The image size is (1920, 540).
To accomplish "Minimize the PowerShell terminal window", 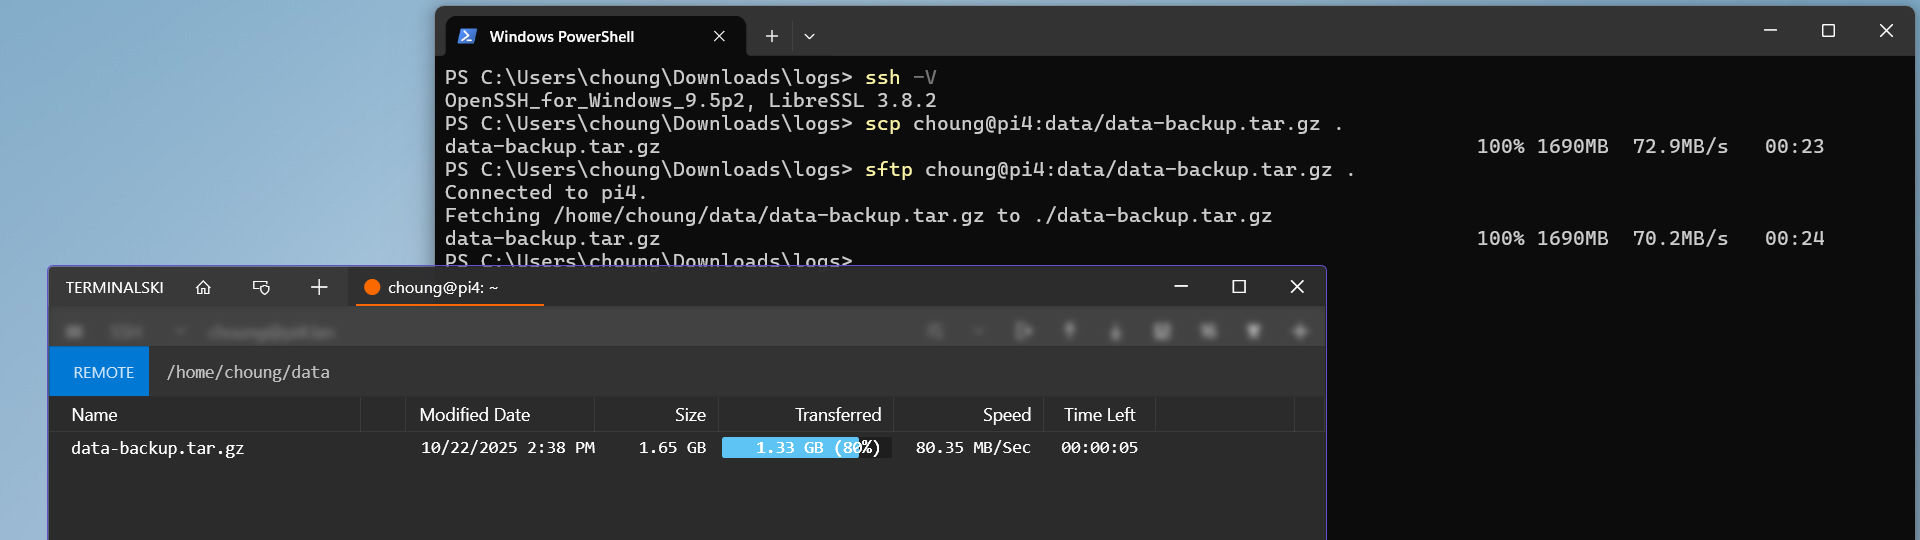I will [x=1770, y=31].
